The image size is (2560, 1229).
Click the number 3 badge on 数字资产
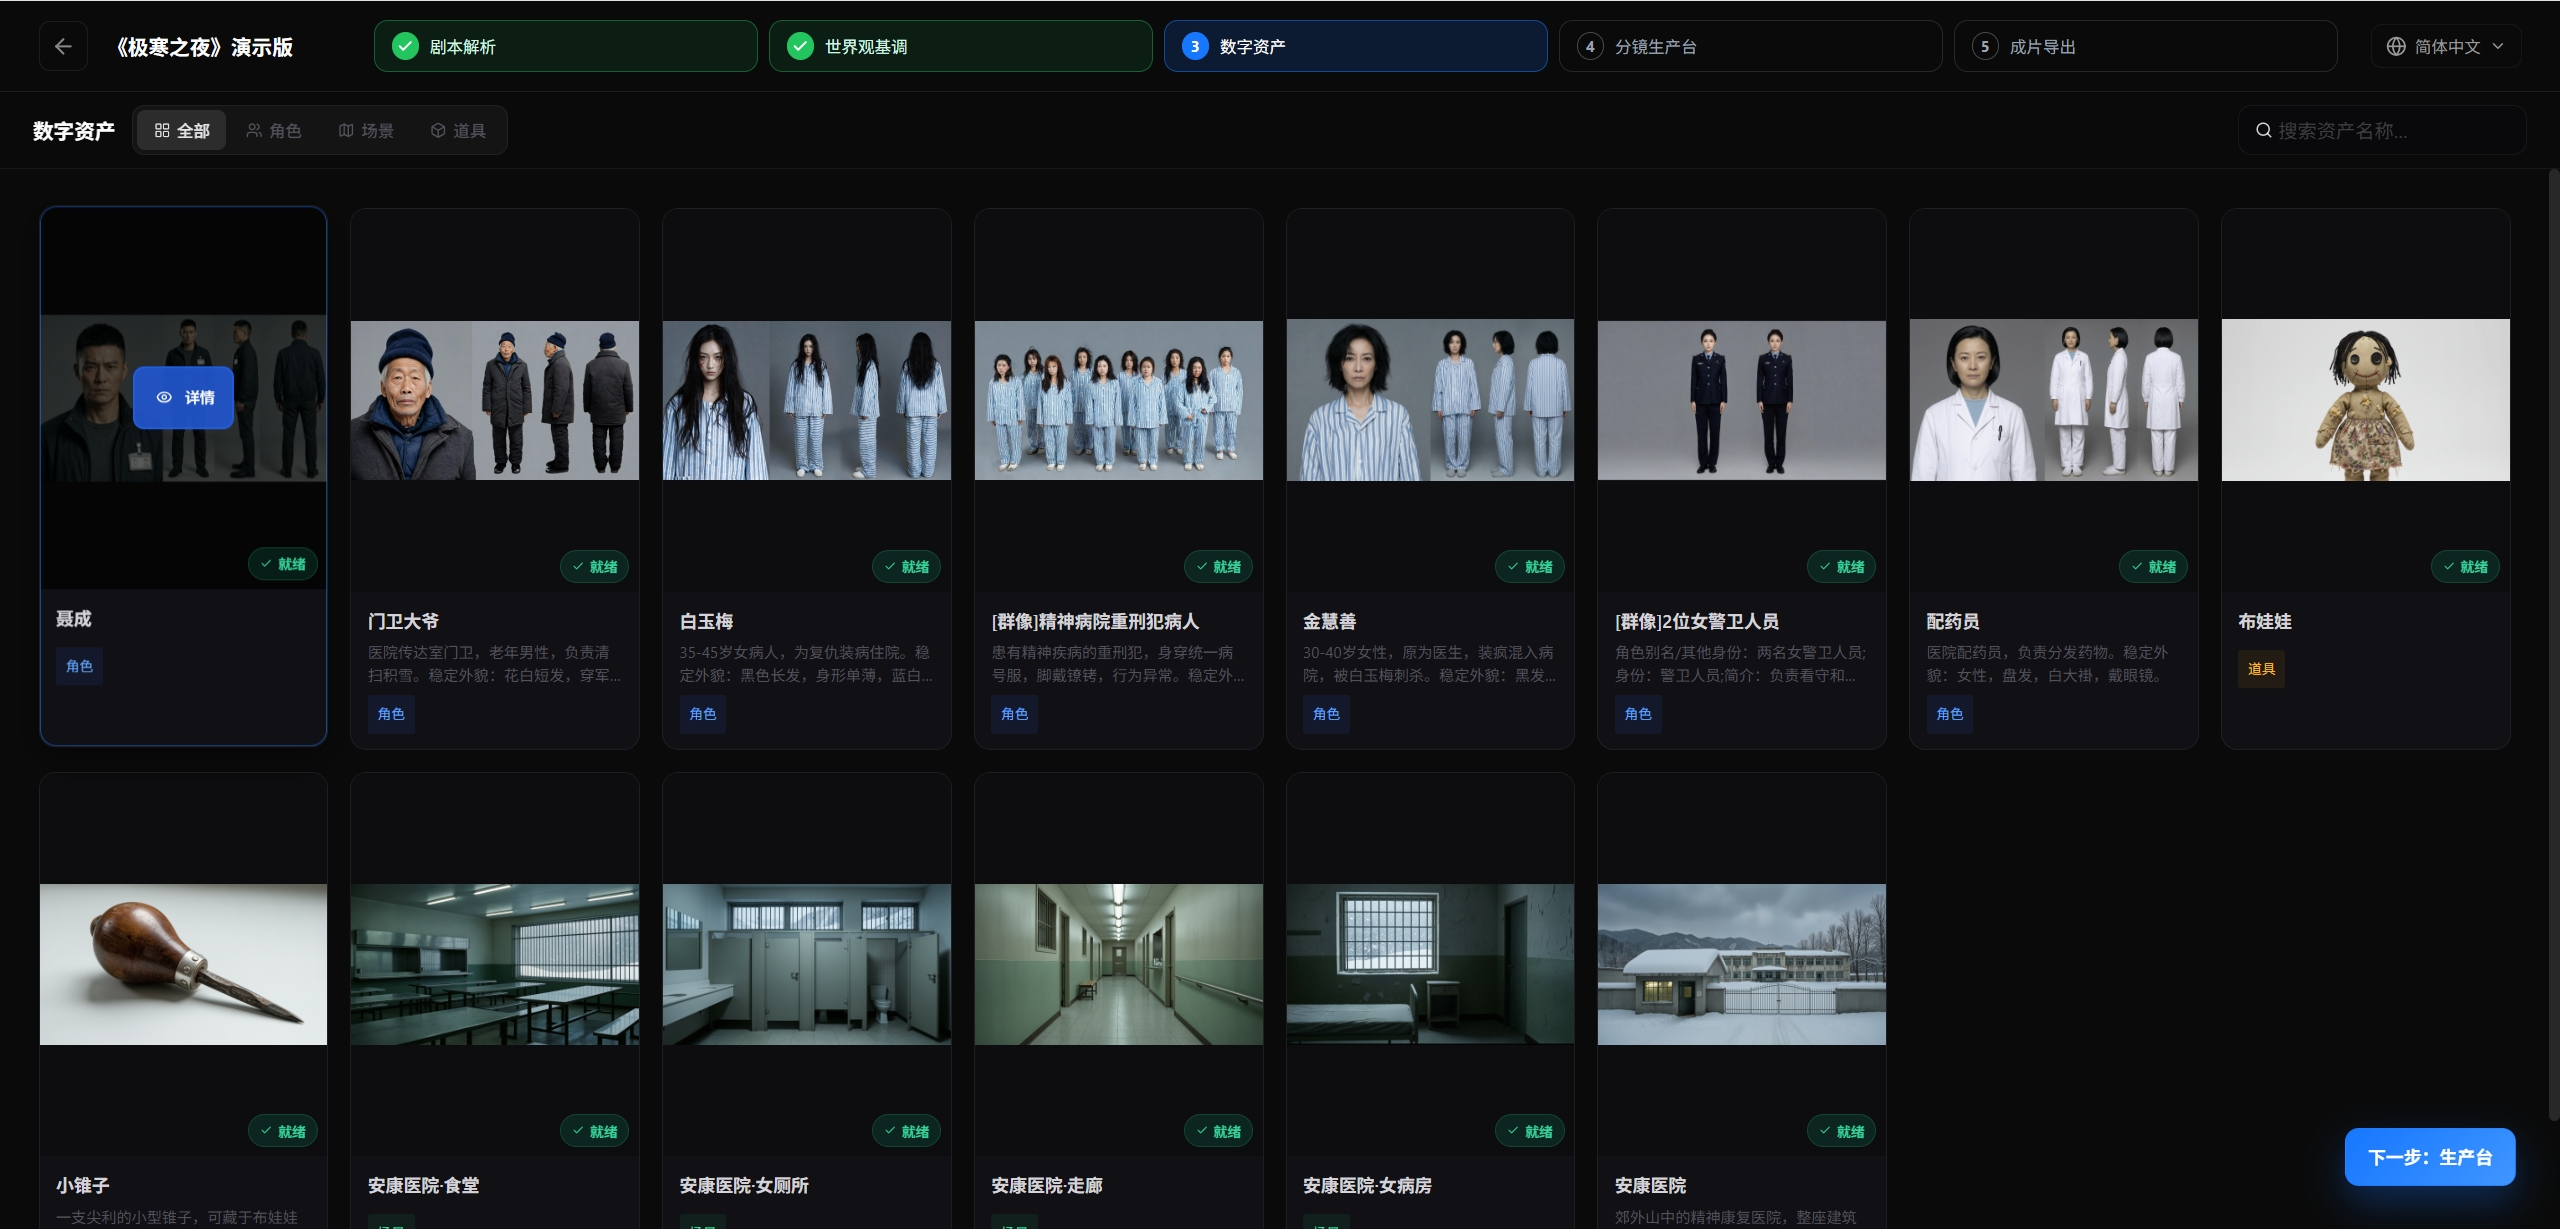tap(1195, 46)
